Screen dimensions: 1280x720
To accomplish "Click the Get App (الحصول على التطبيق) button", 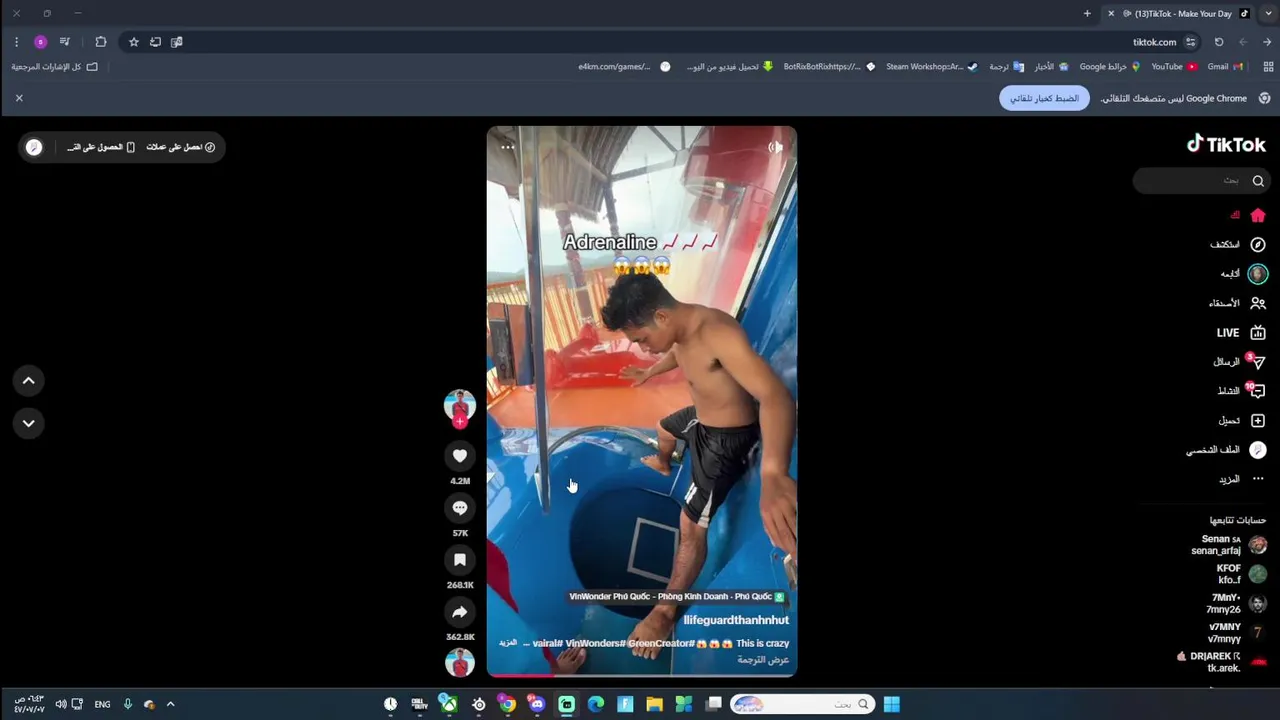I will (101, 147).
